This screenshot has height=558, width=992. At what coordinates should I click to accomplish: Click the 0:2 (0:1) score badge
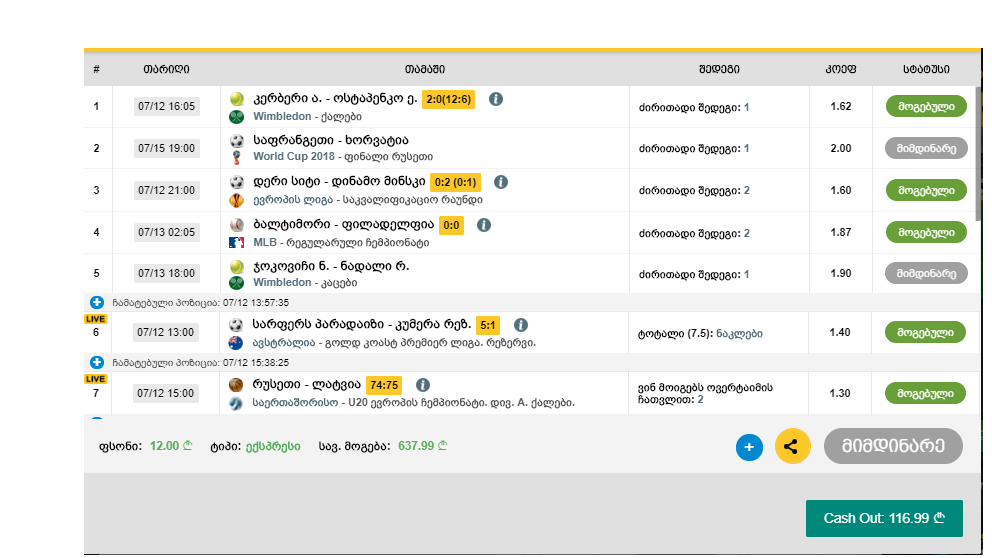456,182
